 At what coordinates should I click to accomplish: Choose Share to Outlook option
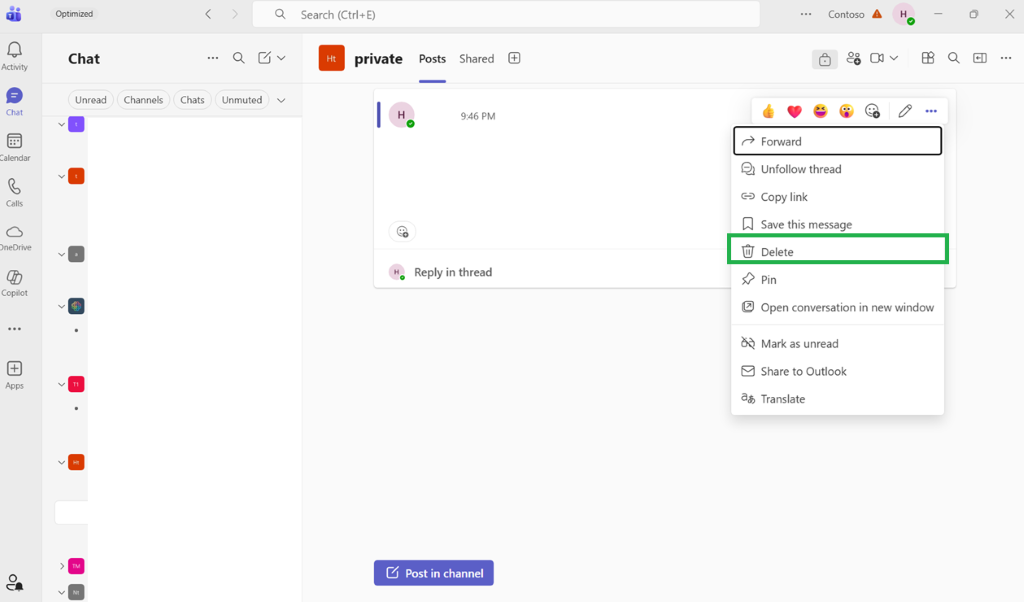tap(838, 371)
